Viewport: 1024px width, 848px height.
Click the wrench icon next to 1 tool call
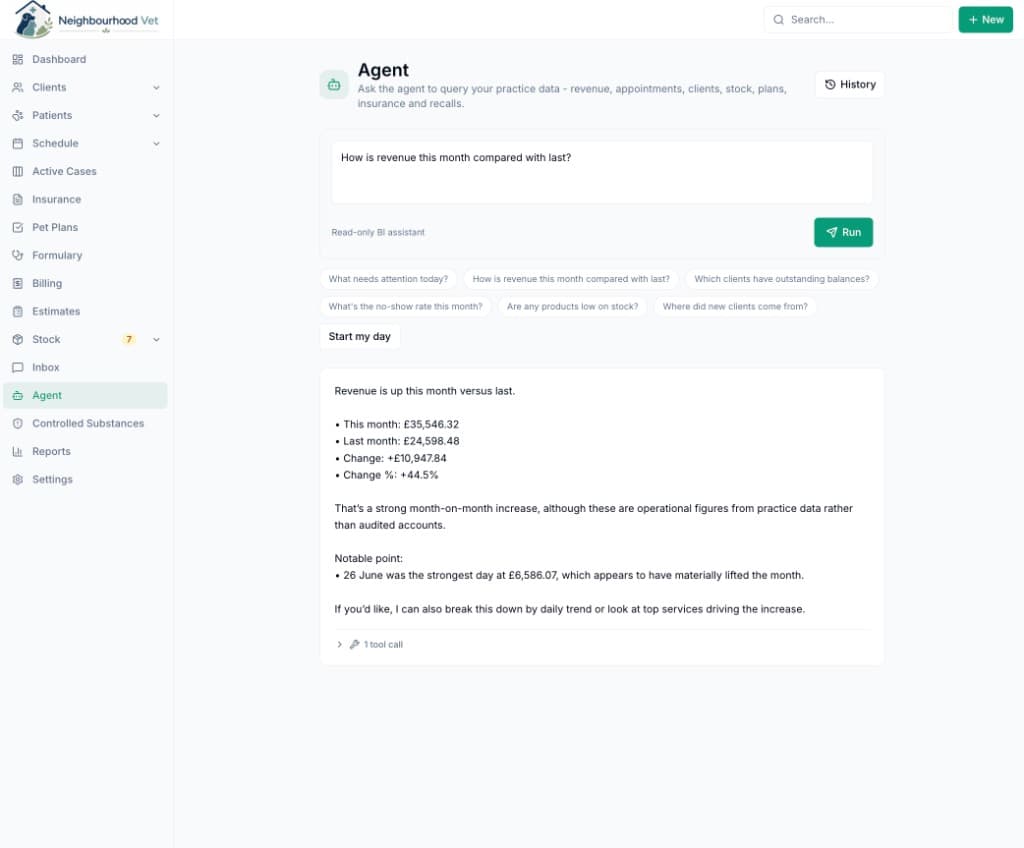tap(355, 645)
